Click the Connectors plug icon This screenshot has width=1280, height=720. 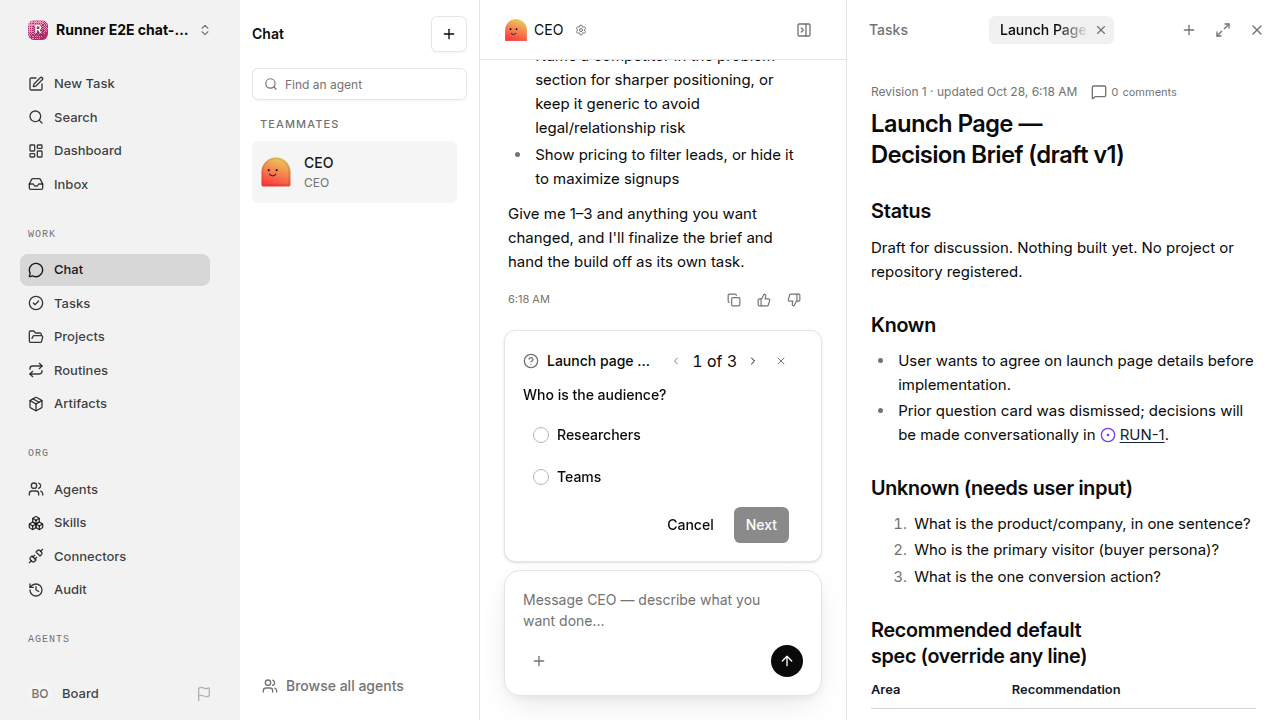36,556
